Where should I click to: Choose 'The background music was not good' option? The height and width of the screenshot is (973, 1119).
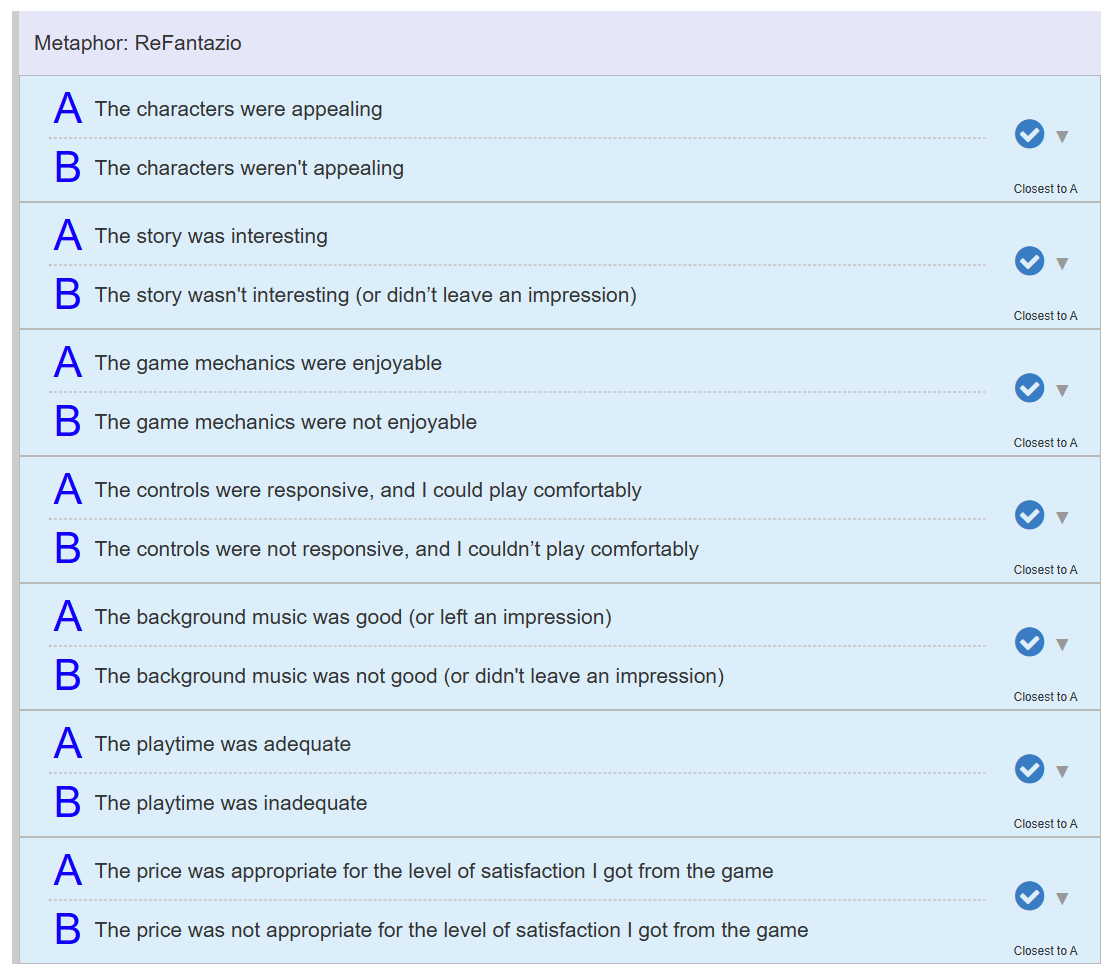coord(410,676)
